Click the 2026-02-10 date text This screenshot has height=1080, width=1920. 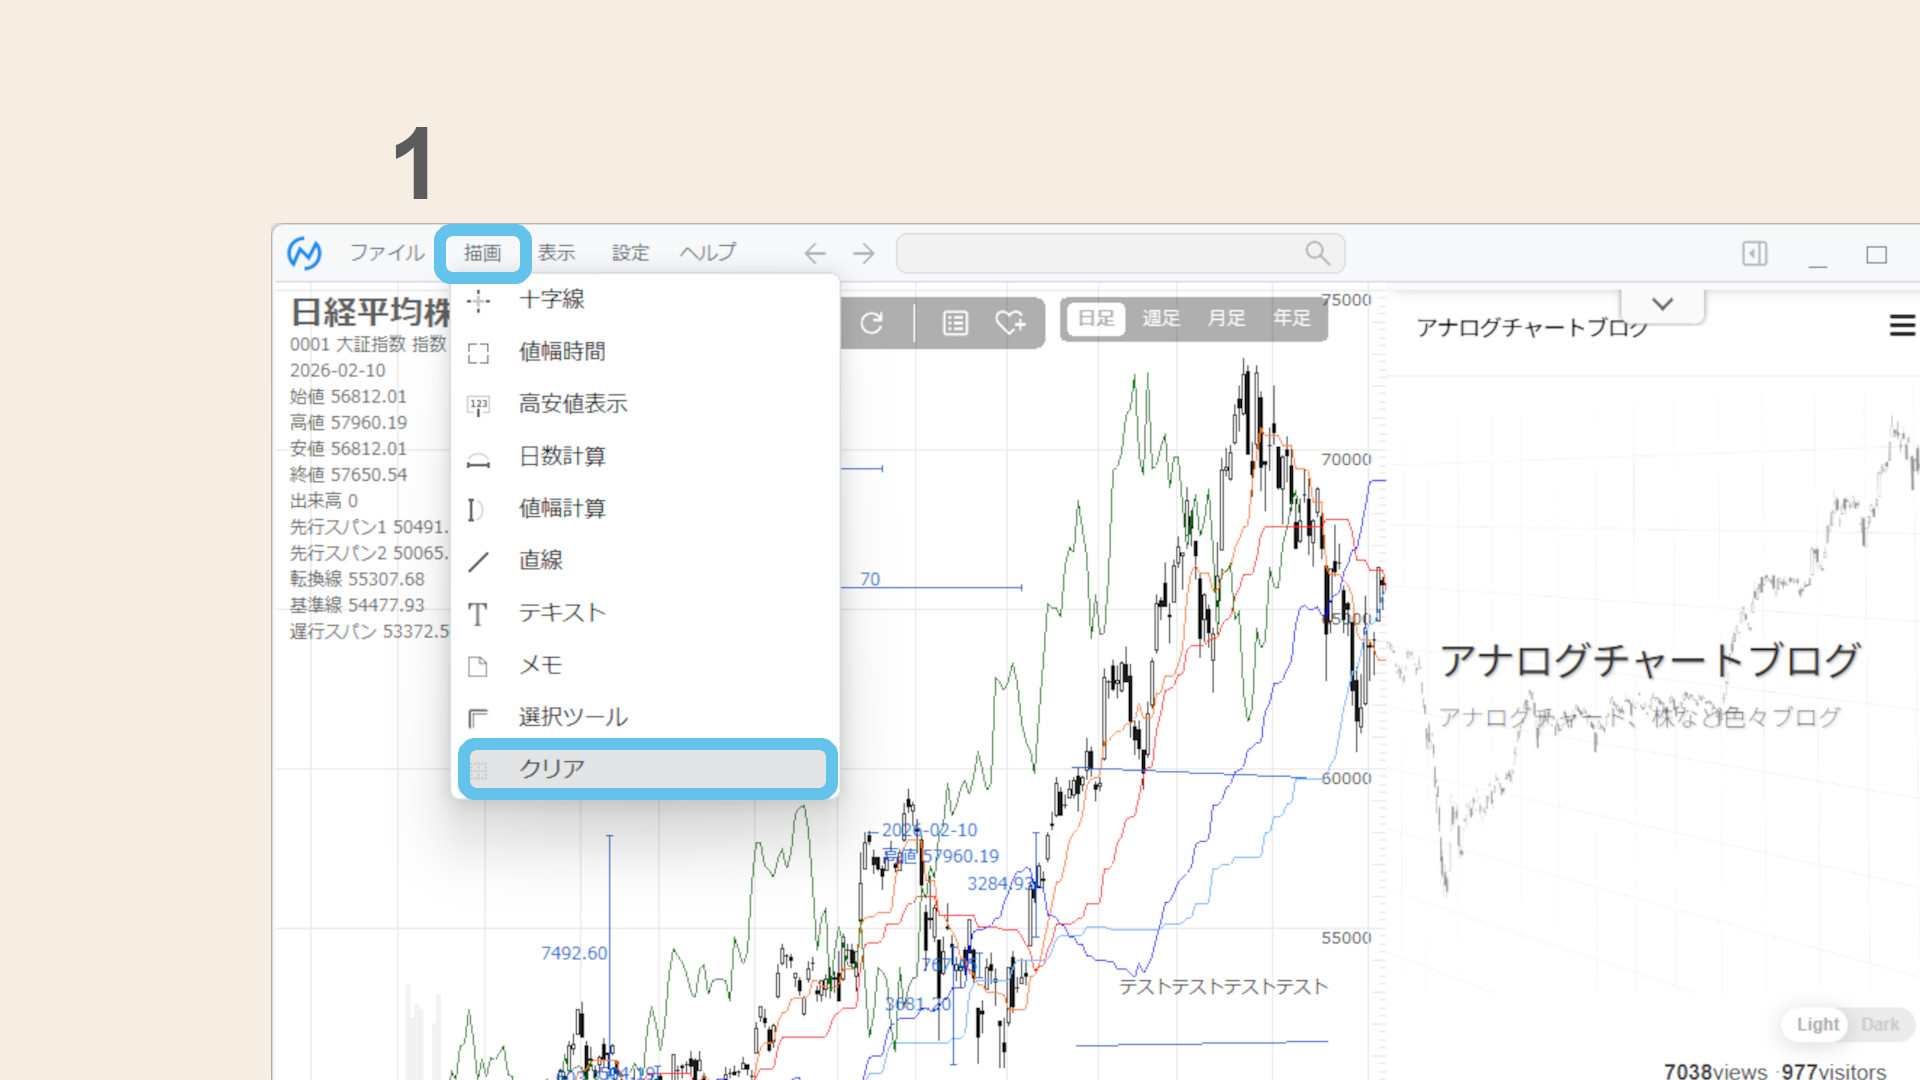pyautogui.click(x=337, y=371)
